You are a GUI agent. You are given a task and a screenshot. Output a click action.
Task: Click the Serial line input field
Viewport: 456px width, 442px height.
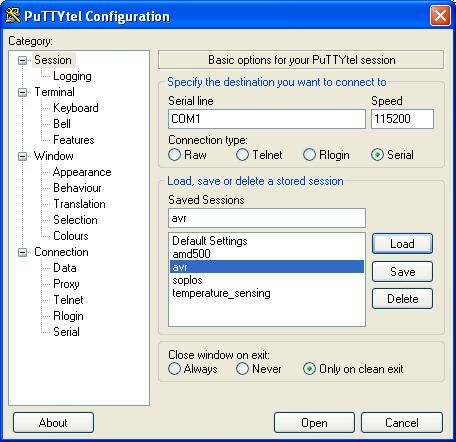[x=267, y=119]
